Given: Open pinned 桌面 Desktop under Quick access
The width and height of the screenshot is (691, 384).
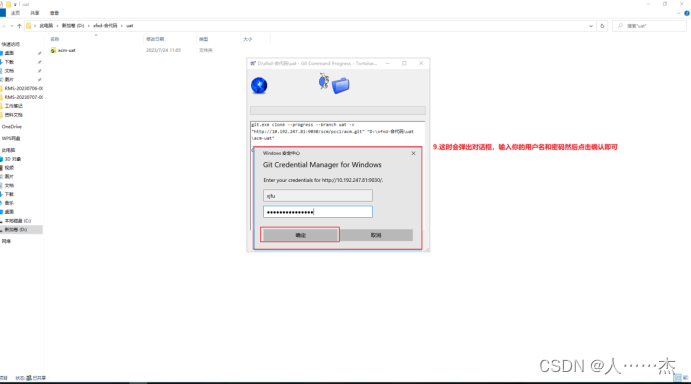Looking at the screenshot, I should pyautogui.click(x=9, y=53).
